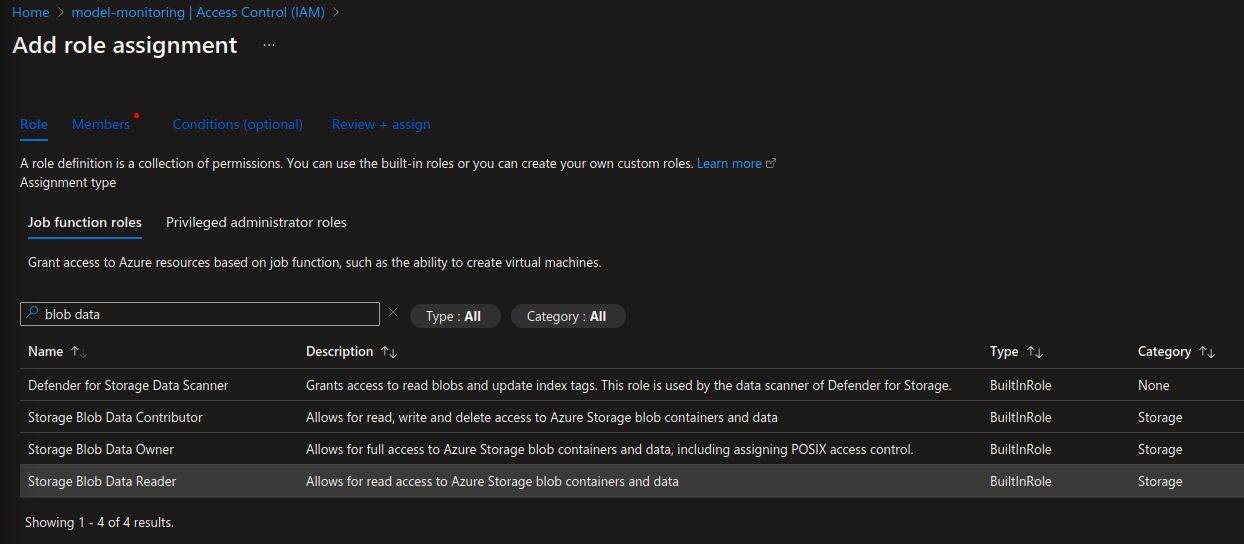Clear the search box with X icon
Viewport: 1244px width, 544px height.
point(393,313)
